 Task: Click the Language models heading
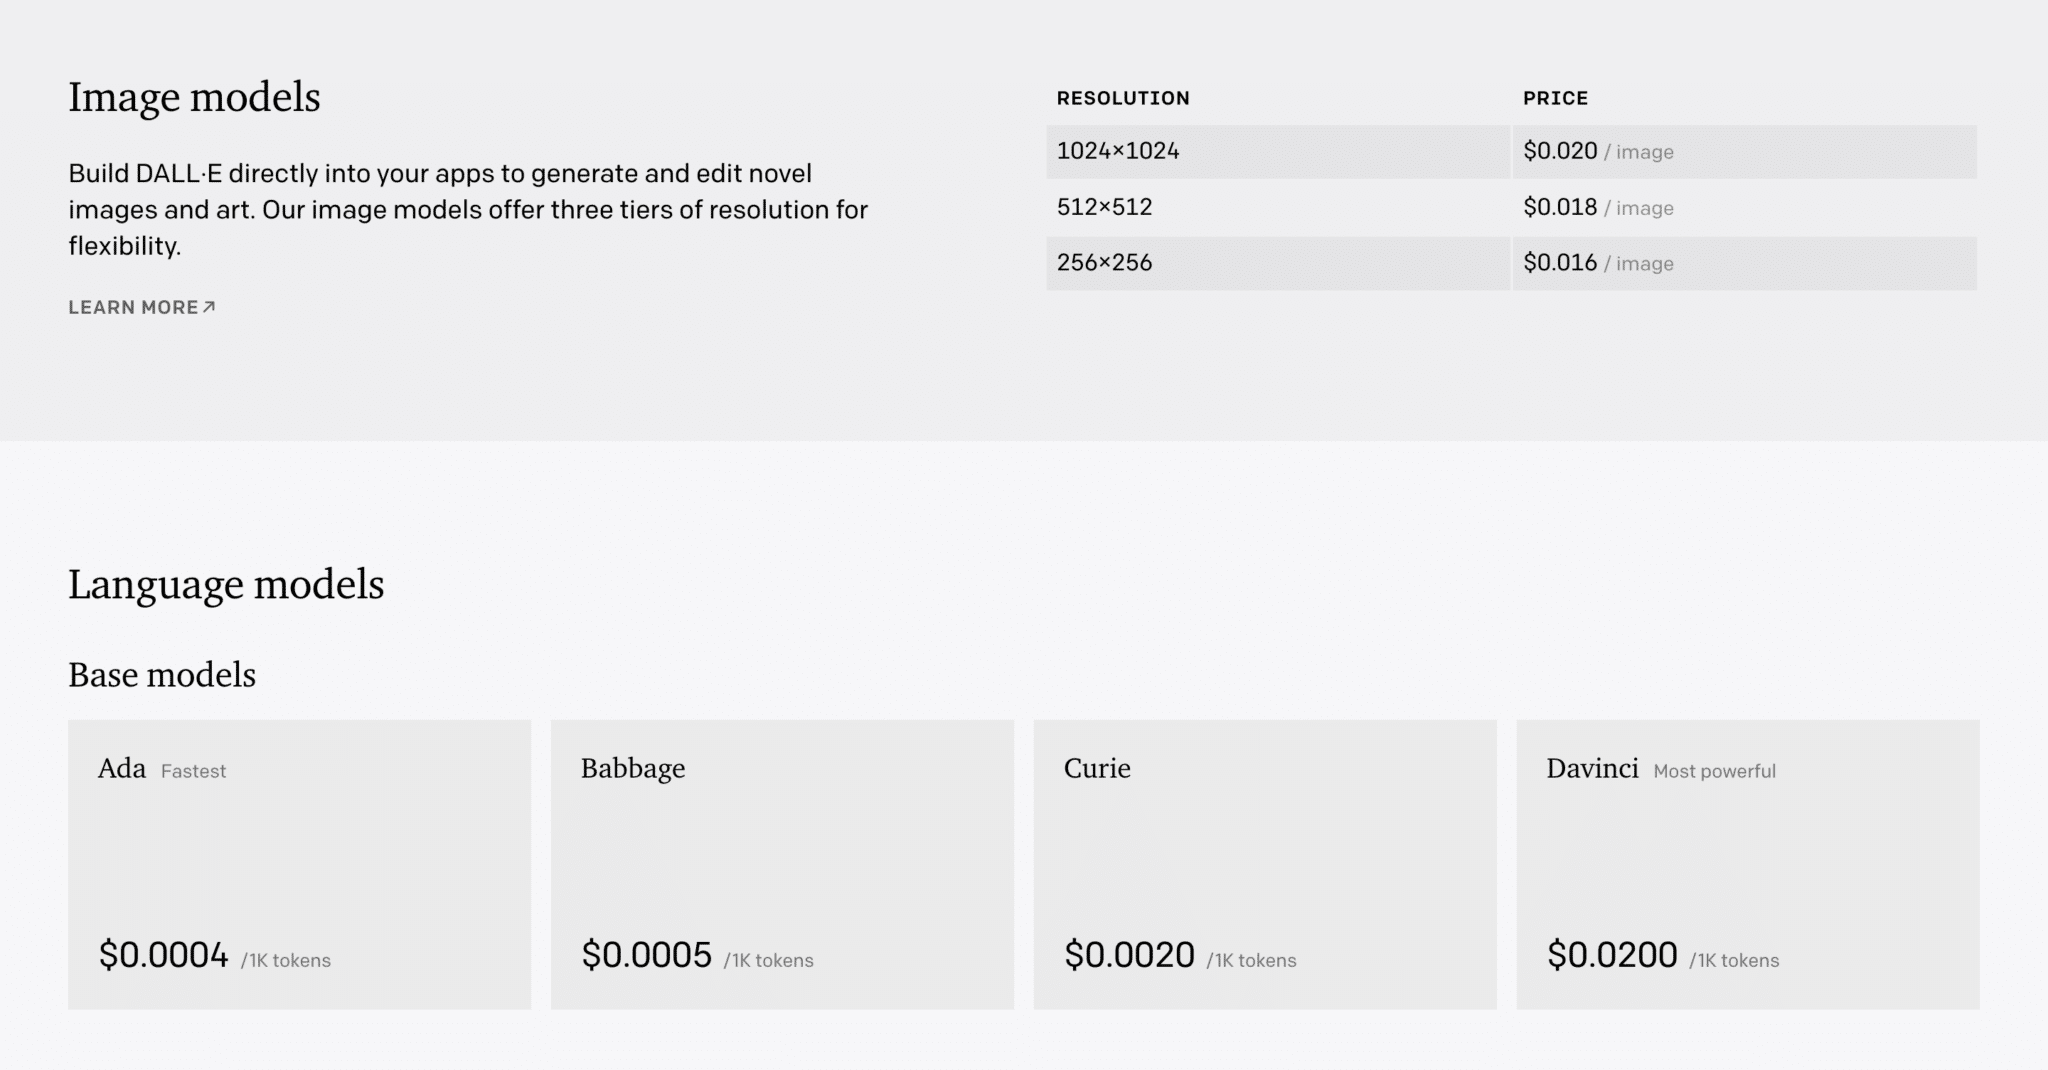(x=226, y=585)
